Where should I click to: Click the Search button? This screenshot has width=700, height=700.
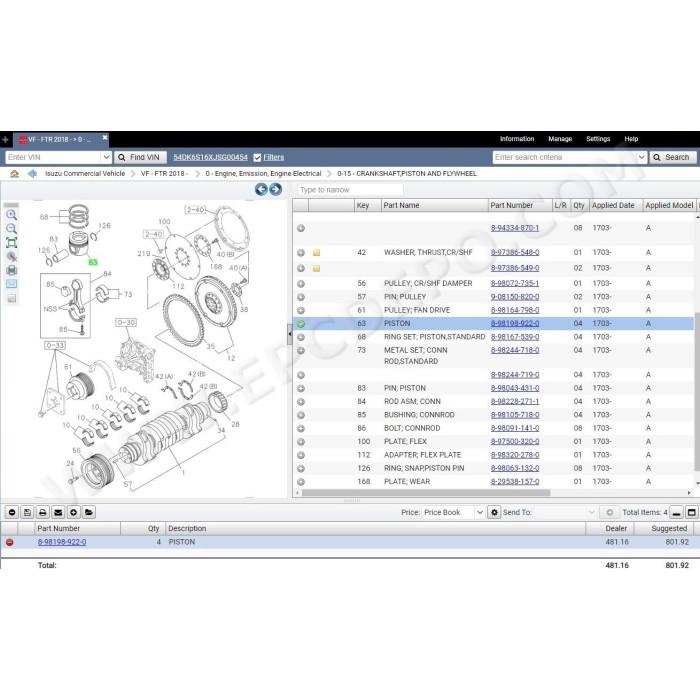672,157
